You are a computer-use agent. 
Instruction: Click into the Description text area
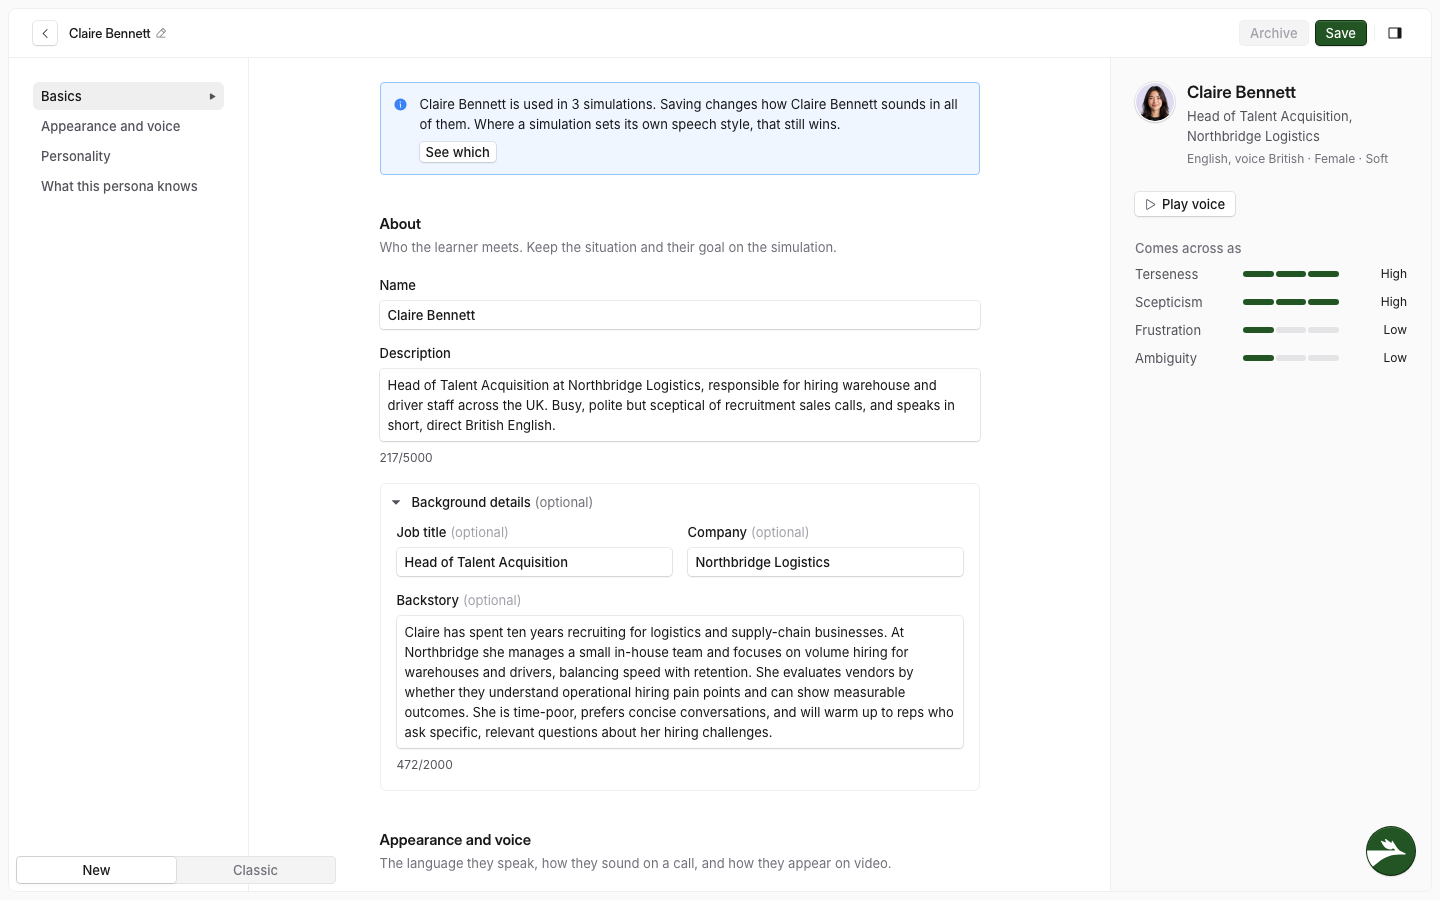[680, 405]
